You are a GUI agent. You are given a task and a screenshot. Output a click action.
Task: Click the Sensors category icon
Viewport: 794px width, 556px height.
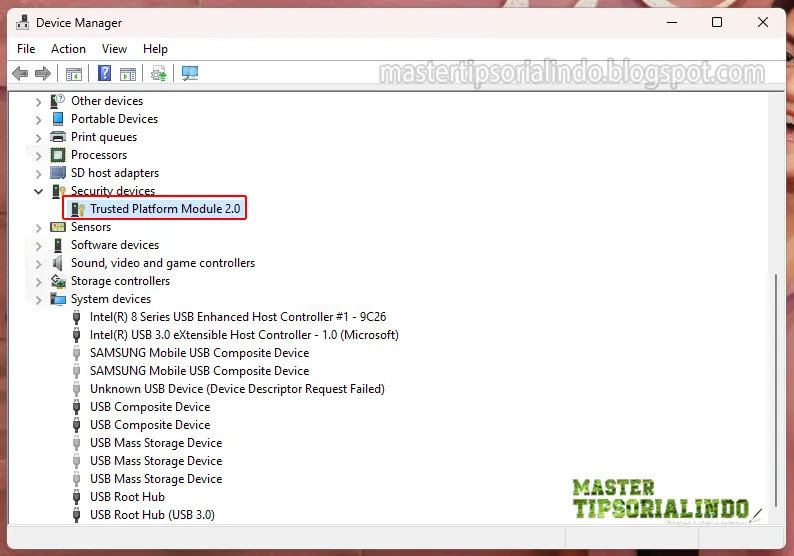point(58,227)
